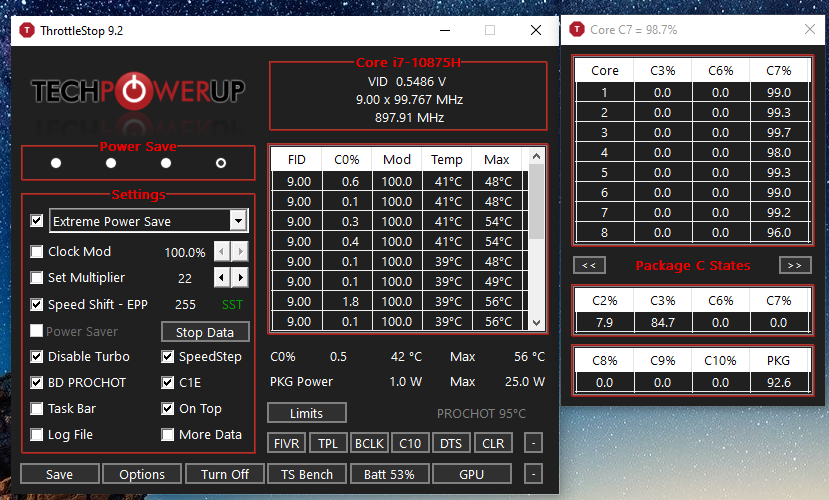
Task: Click the C0% column header in core table
Action: [346, 160]
